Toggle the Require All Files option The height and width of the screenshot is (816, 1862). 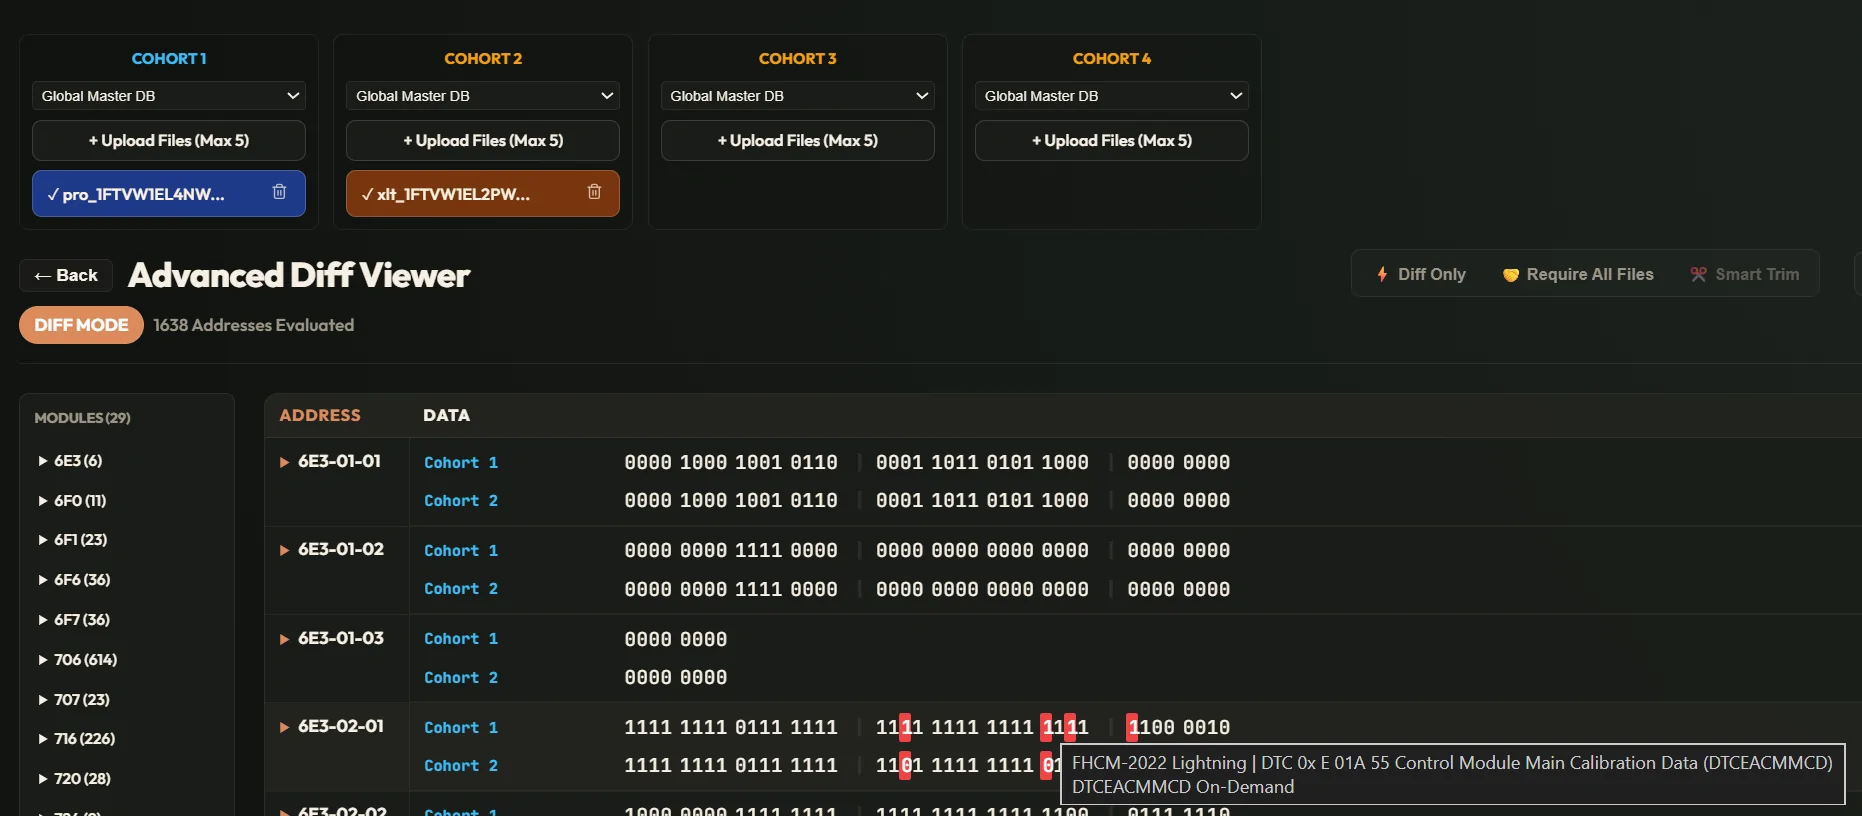pos(1578,274)
